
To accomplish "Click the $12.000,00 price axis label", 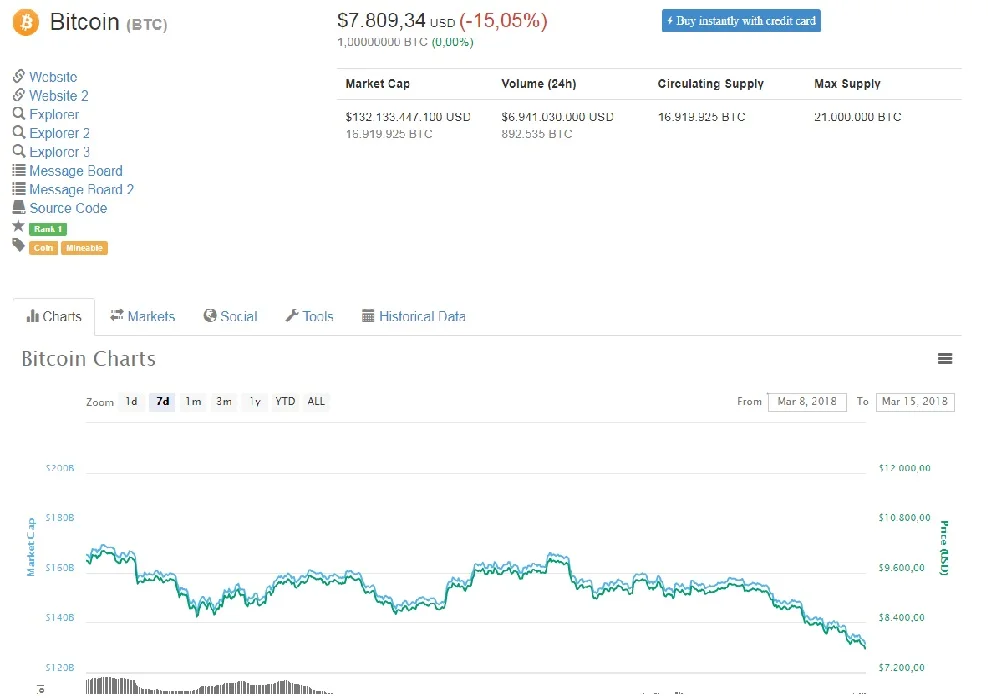I will (904, 468).
